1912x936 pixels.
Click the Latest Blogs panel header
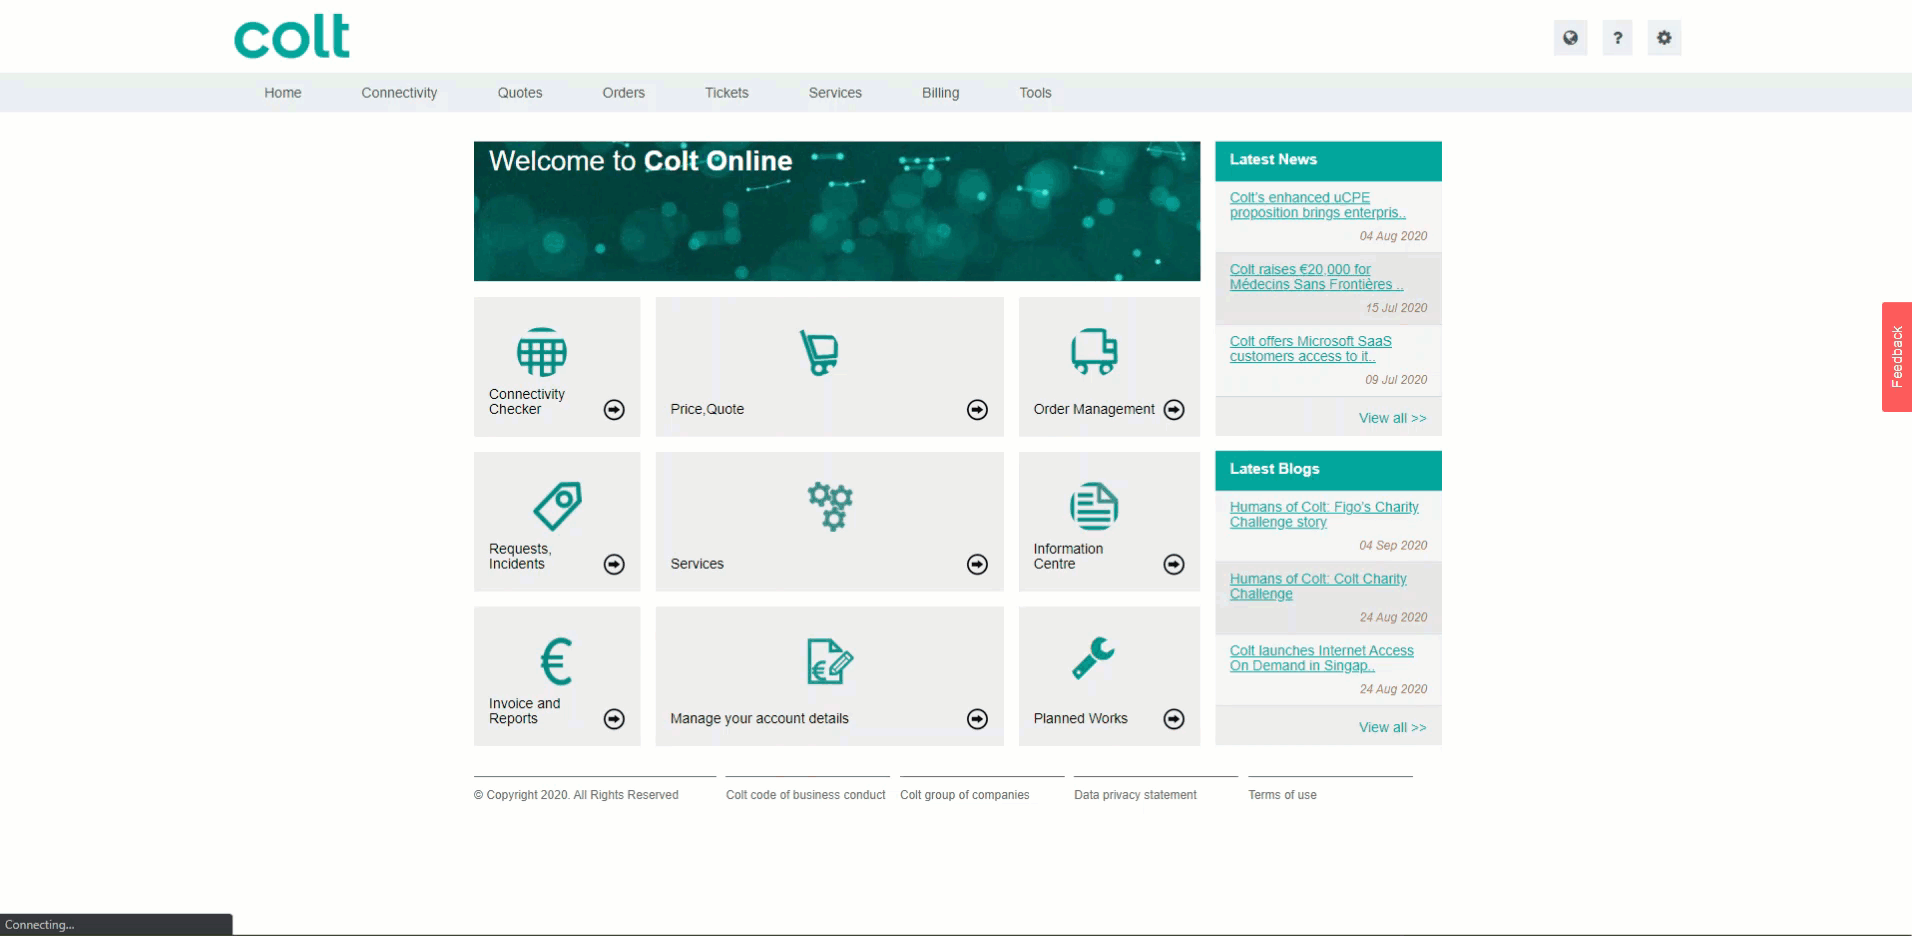1328,469
